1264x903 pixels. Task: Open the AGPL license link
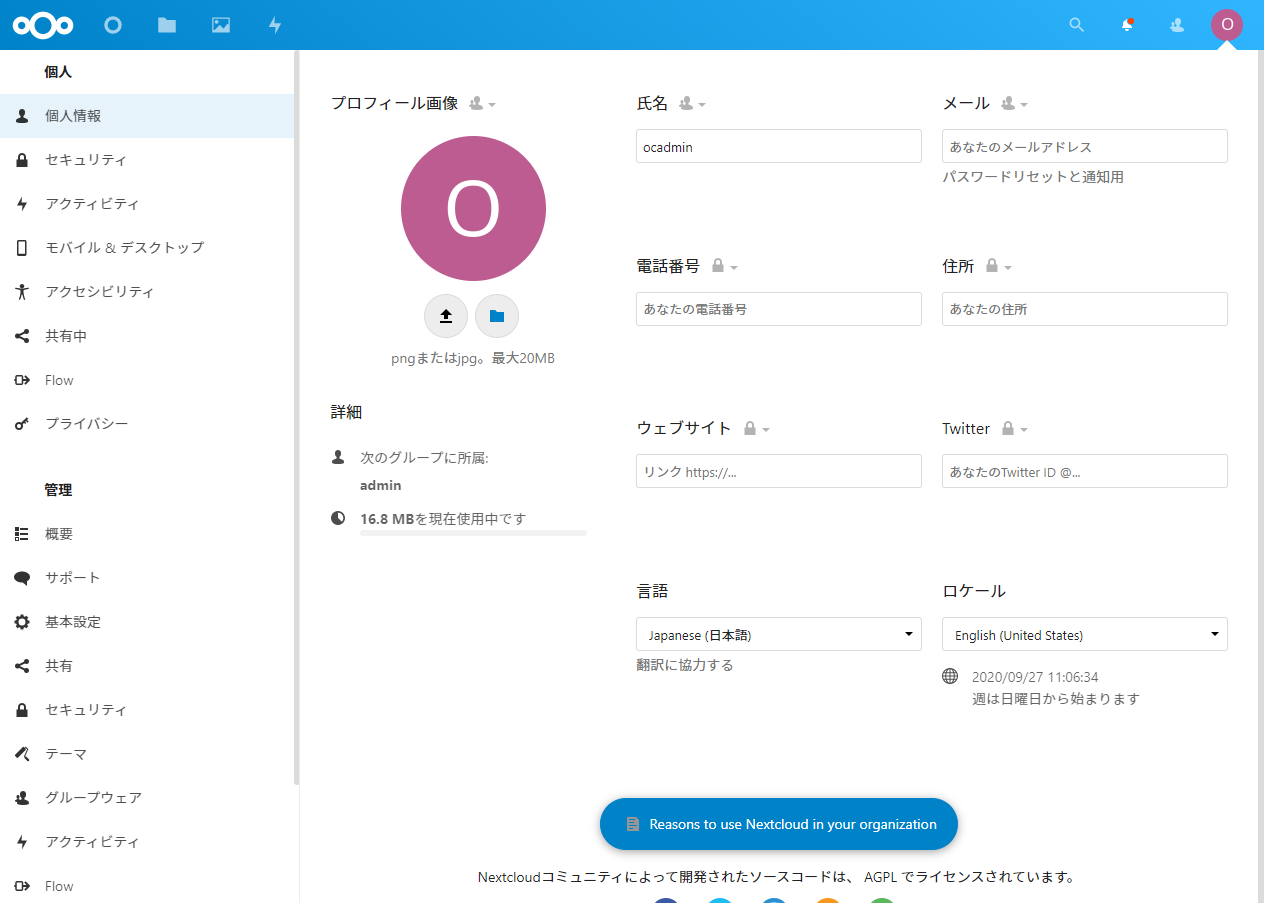tap(881, 878)
